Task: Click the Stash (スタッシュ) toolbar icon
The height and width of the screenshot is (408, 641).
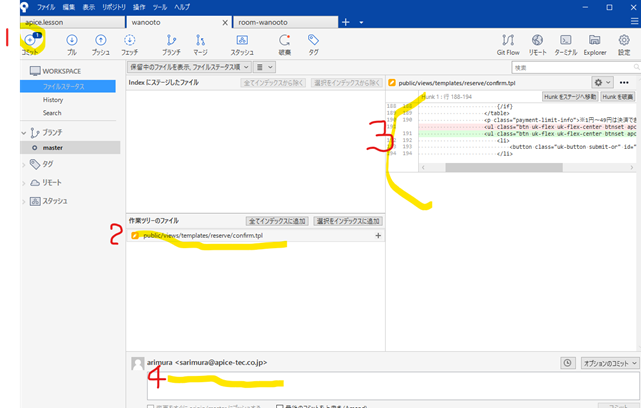Action: [242, 40]
